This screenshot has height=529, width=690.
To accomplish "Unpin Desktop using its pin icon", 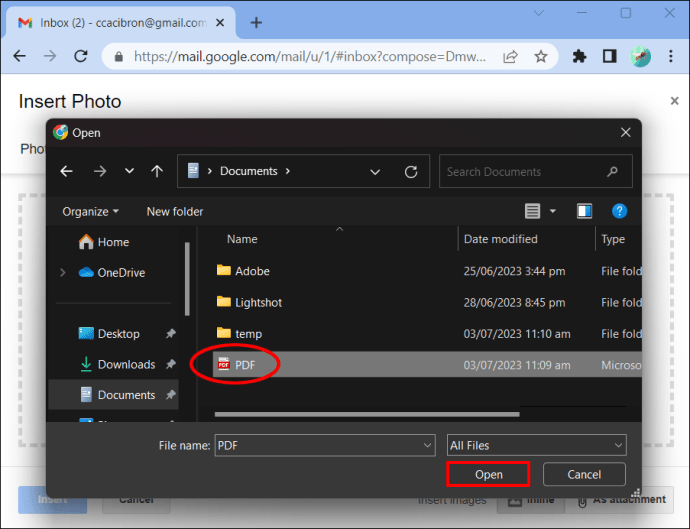I will click(x=171, y=334).
